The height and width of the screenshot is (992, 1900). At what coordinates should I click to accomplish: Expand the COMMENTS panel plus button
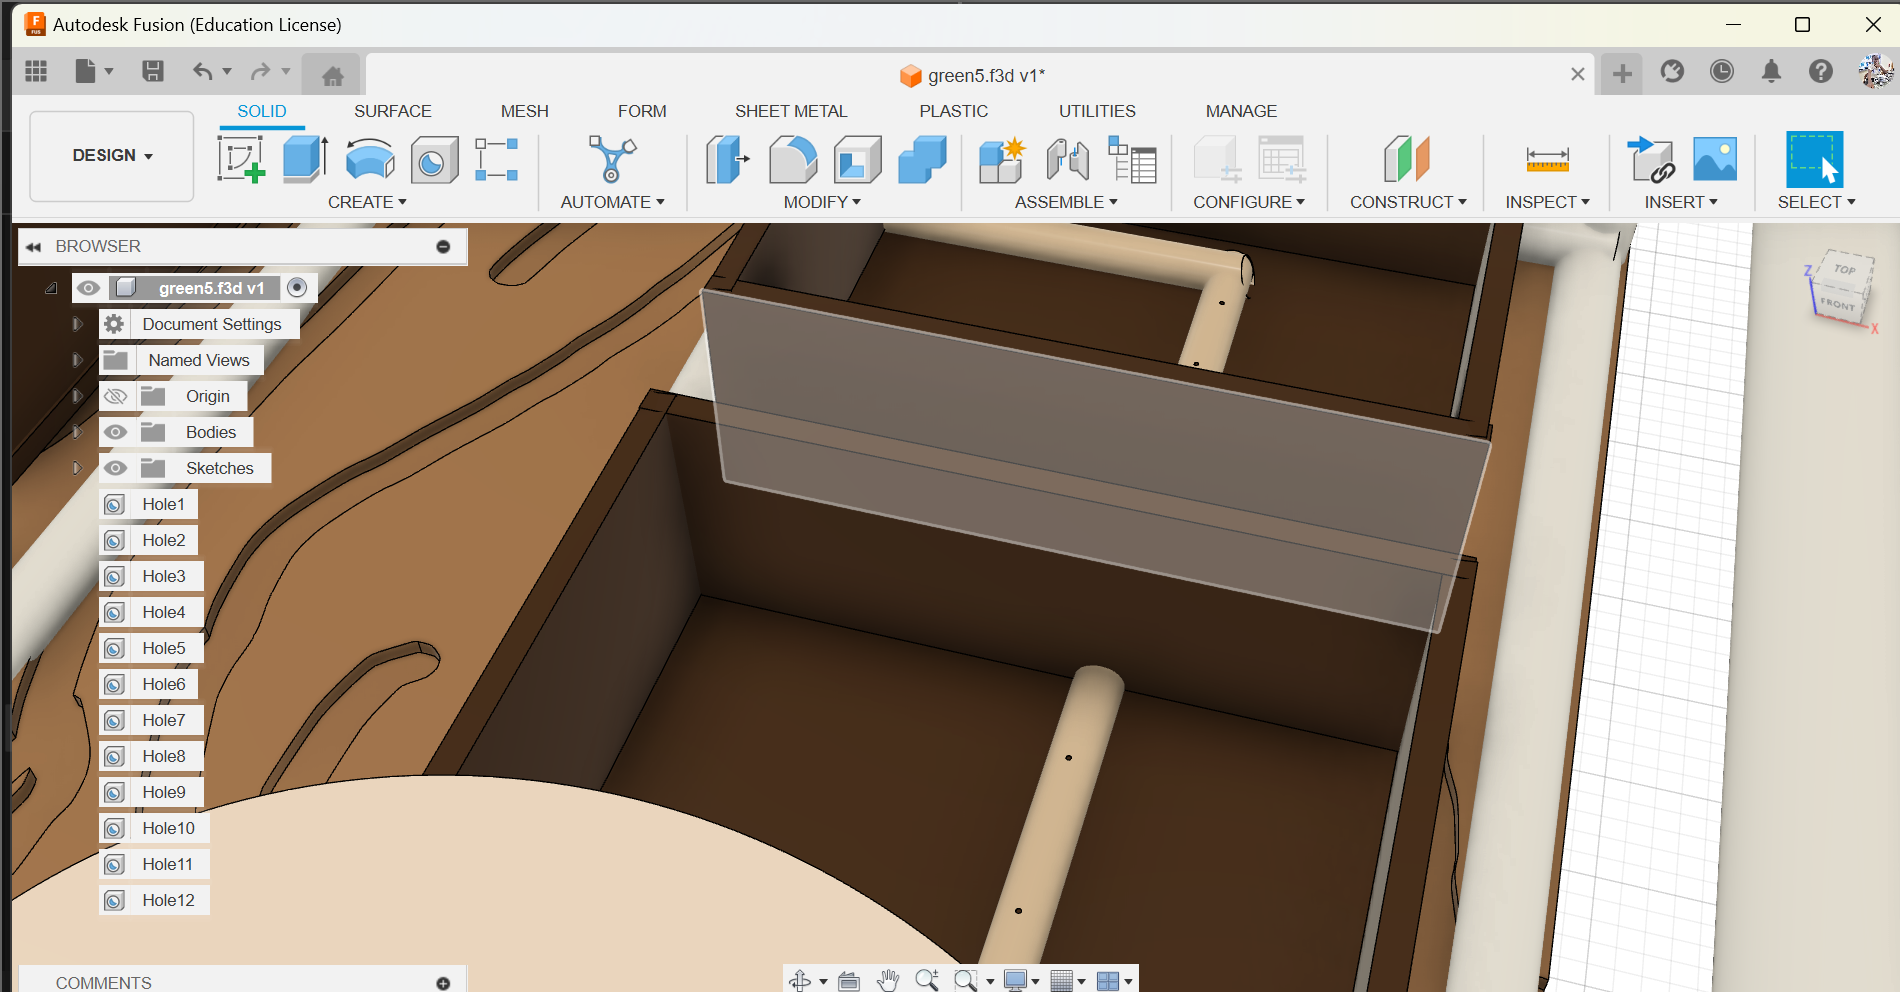click(443, 983)
